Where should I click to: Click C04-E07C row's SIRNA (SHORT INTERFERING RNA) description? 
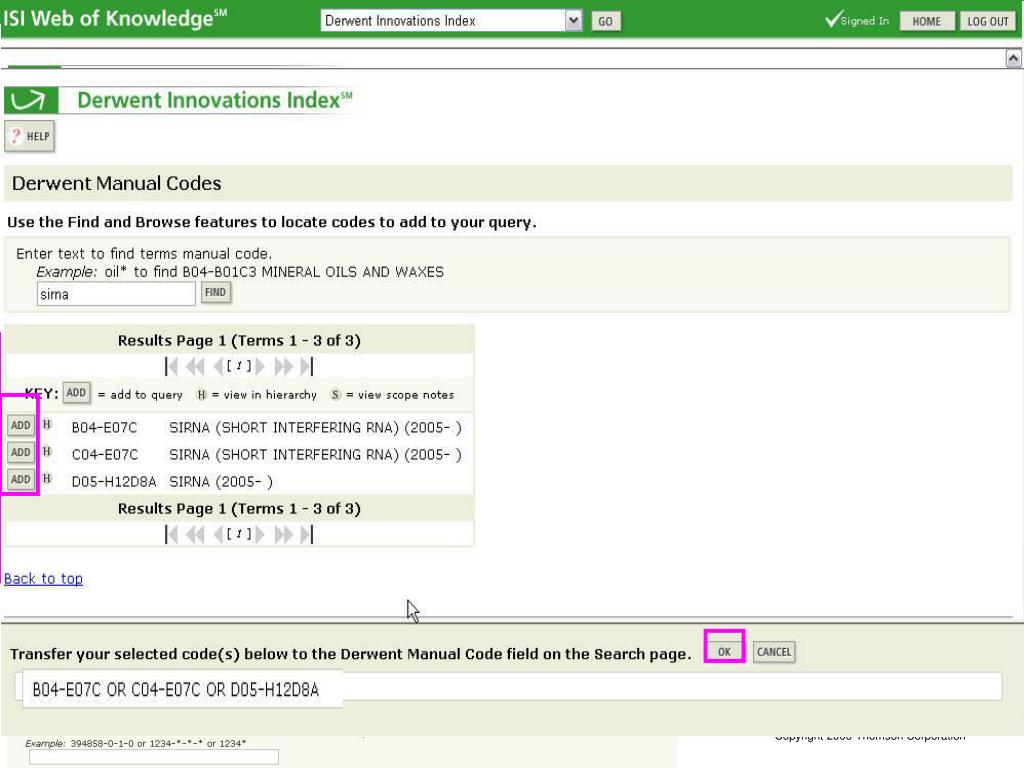click(x=315, y=455)
